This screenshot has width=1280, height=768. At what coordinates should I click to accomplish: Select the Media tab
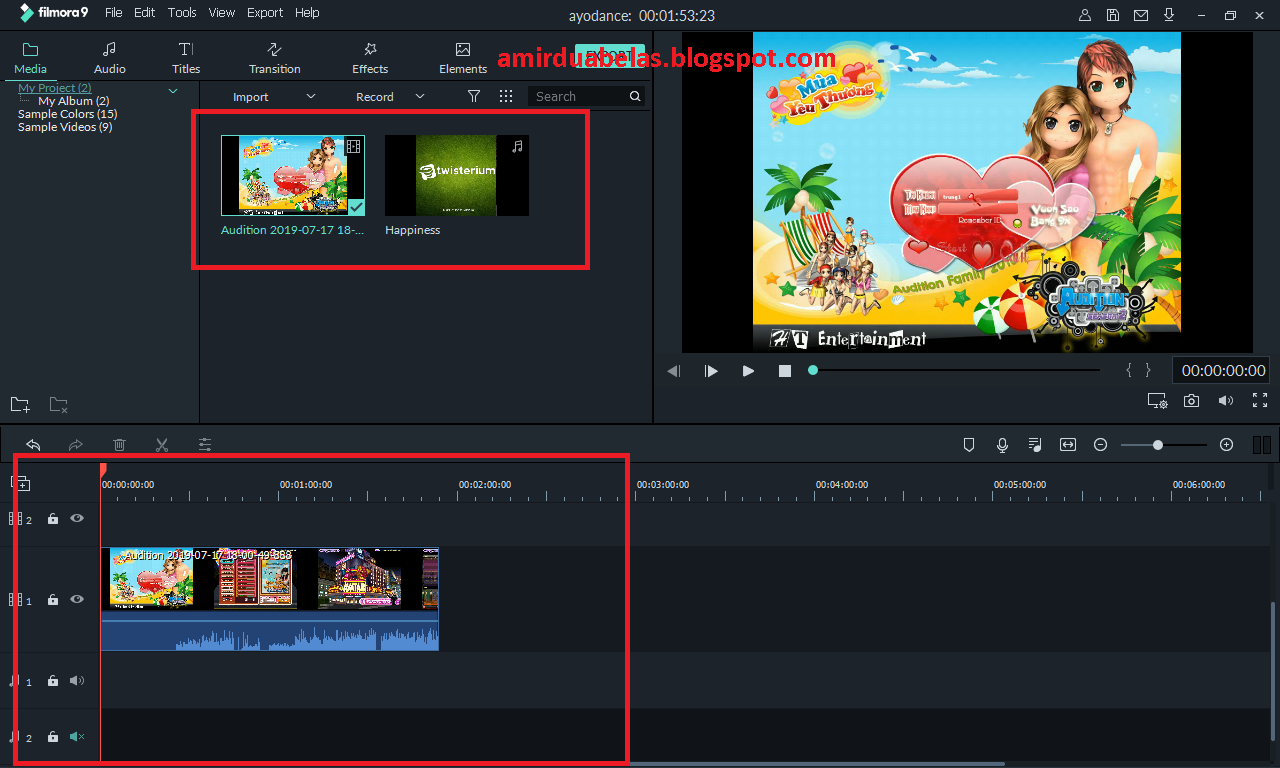pyautogui.click(x=30, y=58)
